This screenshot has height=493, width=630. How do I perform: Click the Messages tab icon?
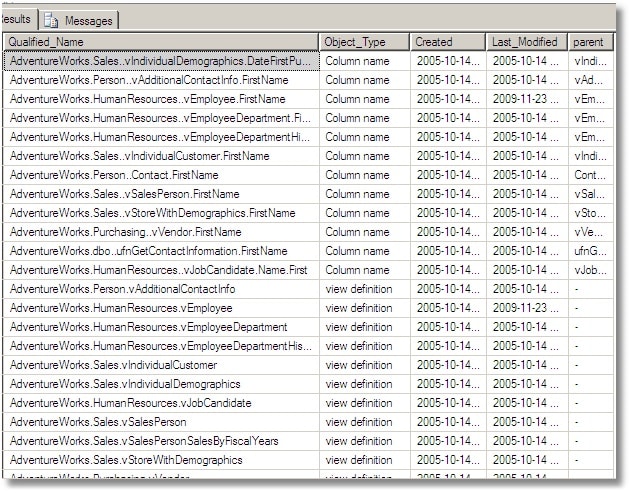point(51,20)
